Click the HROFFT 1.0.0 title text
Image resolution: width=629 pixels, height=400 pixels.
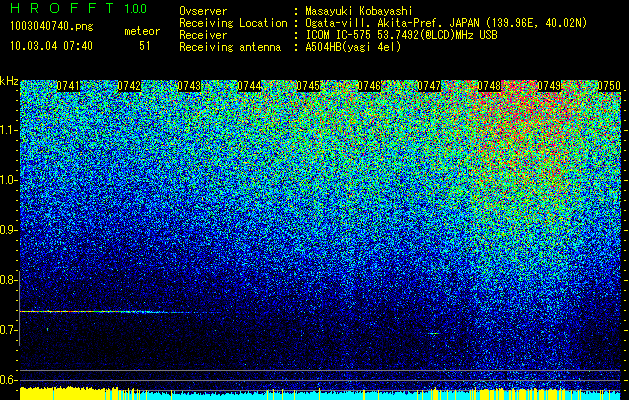pos(79,8)
